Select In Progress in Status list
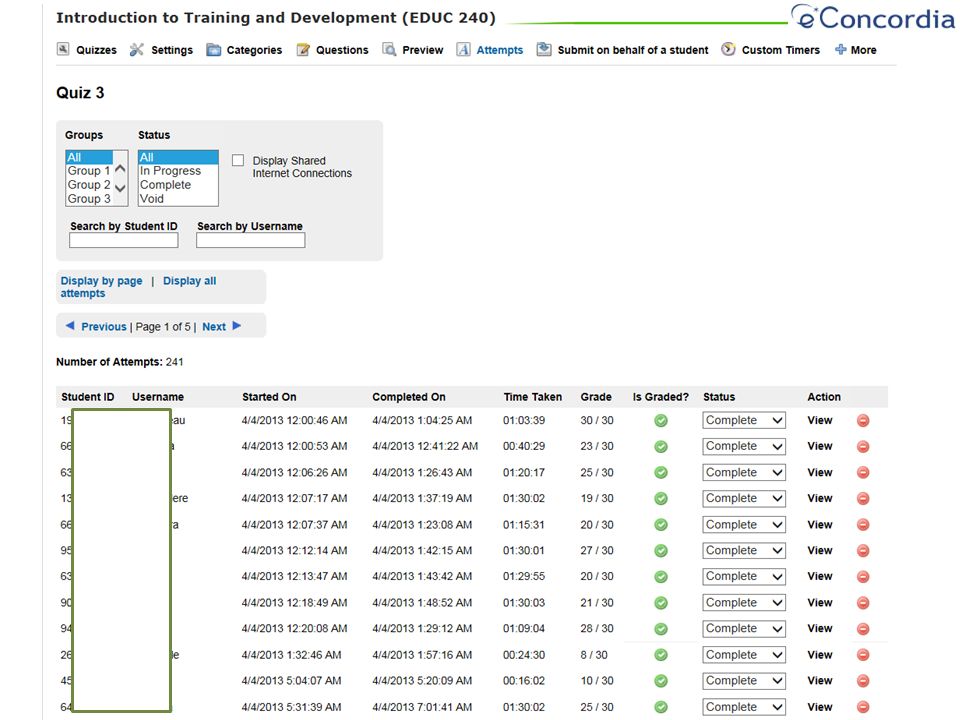This screenshot has height=720, width=960. [178, 171]
